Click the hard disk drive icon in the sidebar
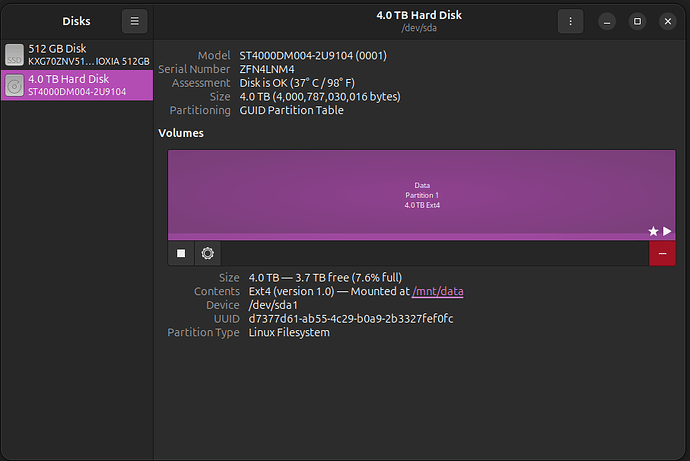Viewport: 690px width, 461px height. pos(15,85)
